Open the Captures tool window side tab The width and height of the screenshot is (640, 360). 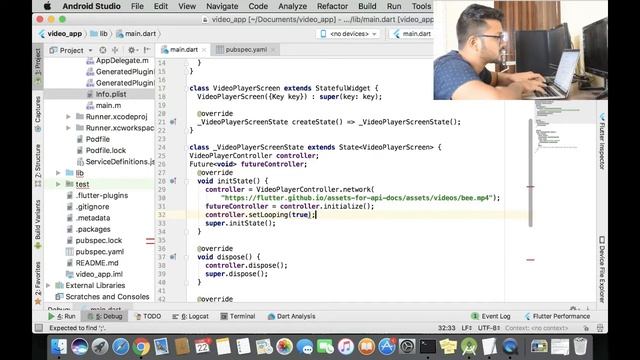coord(38,114)
